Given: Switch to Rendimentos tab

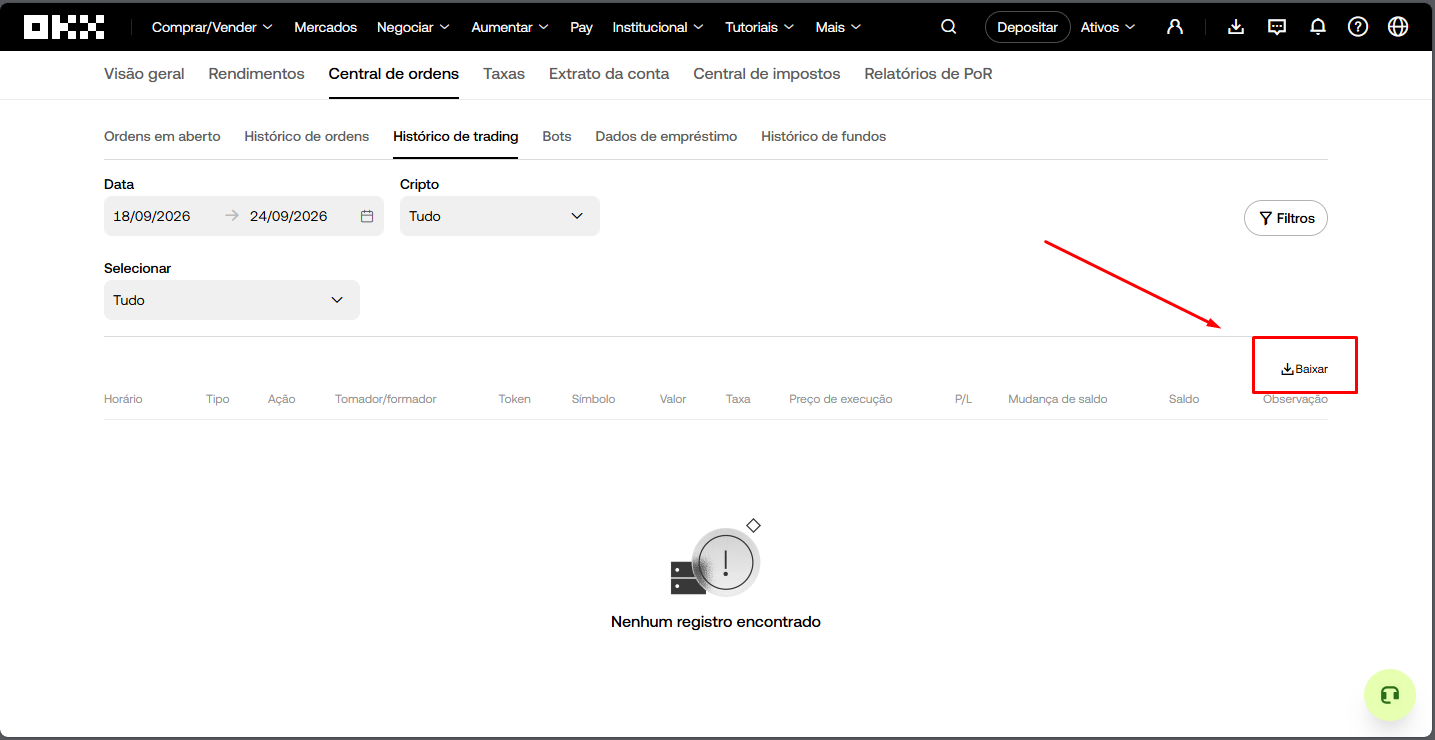Looking at the screenshot, I should [x=256, y=74].
